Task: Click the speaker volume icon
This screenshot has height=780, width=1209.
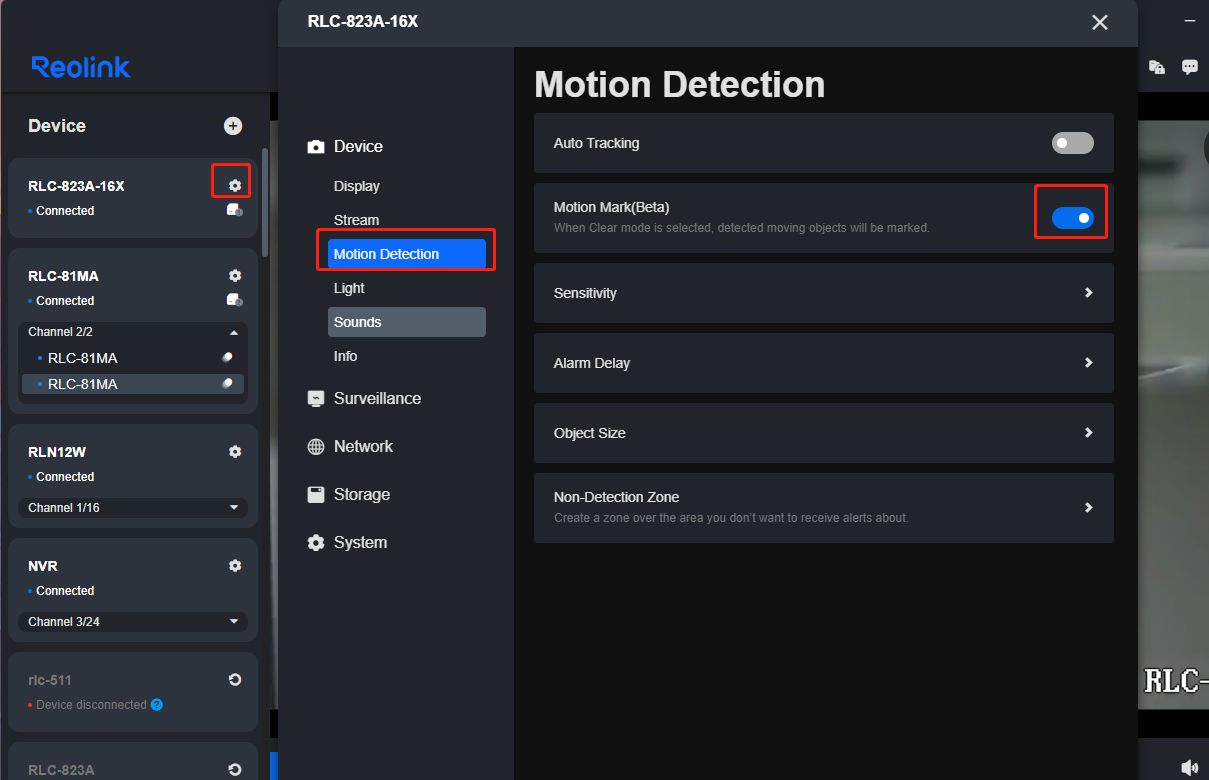Action: 1190,768
